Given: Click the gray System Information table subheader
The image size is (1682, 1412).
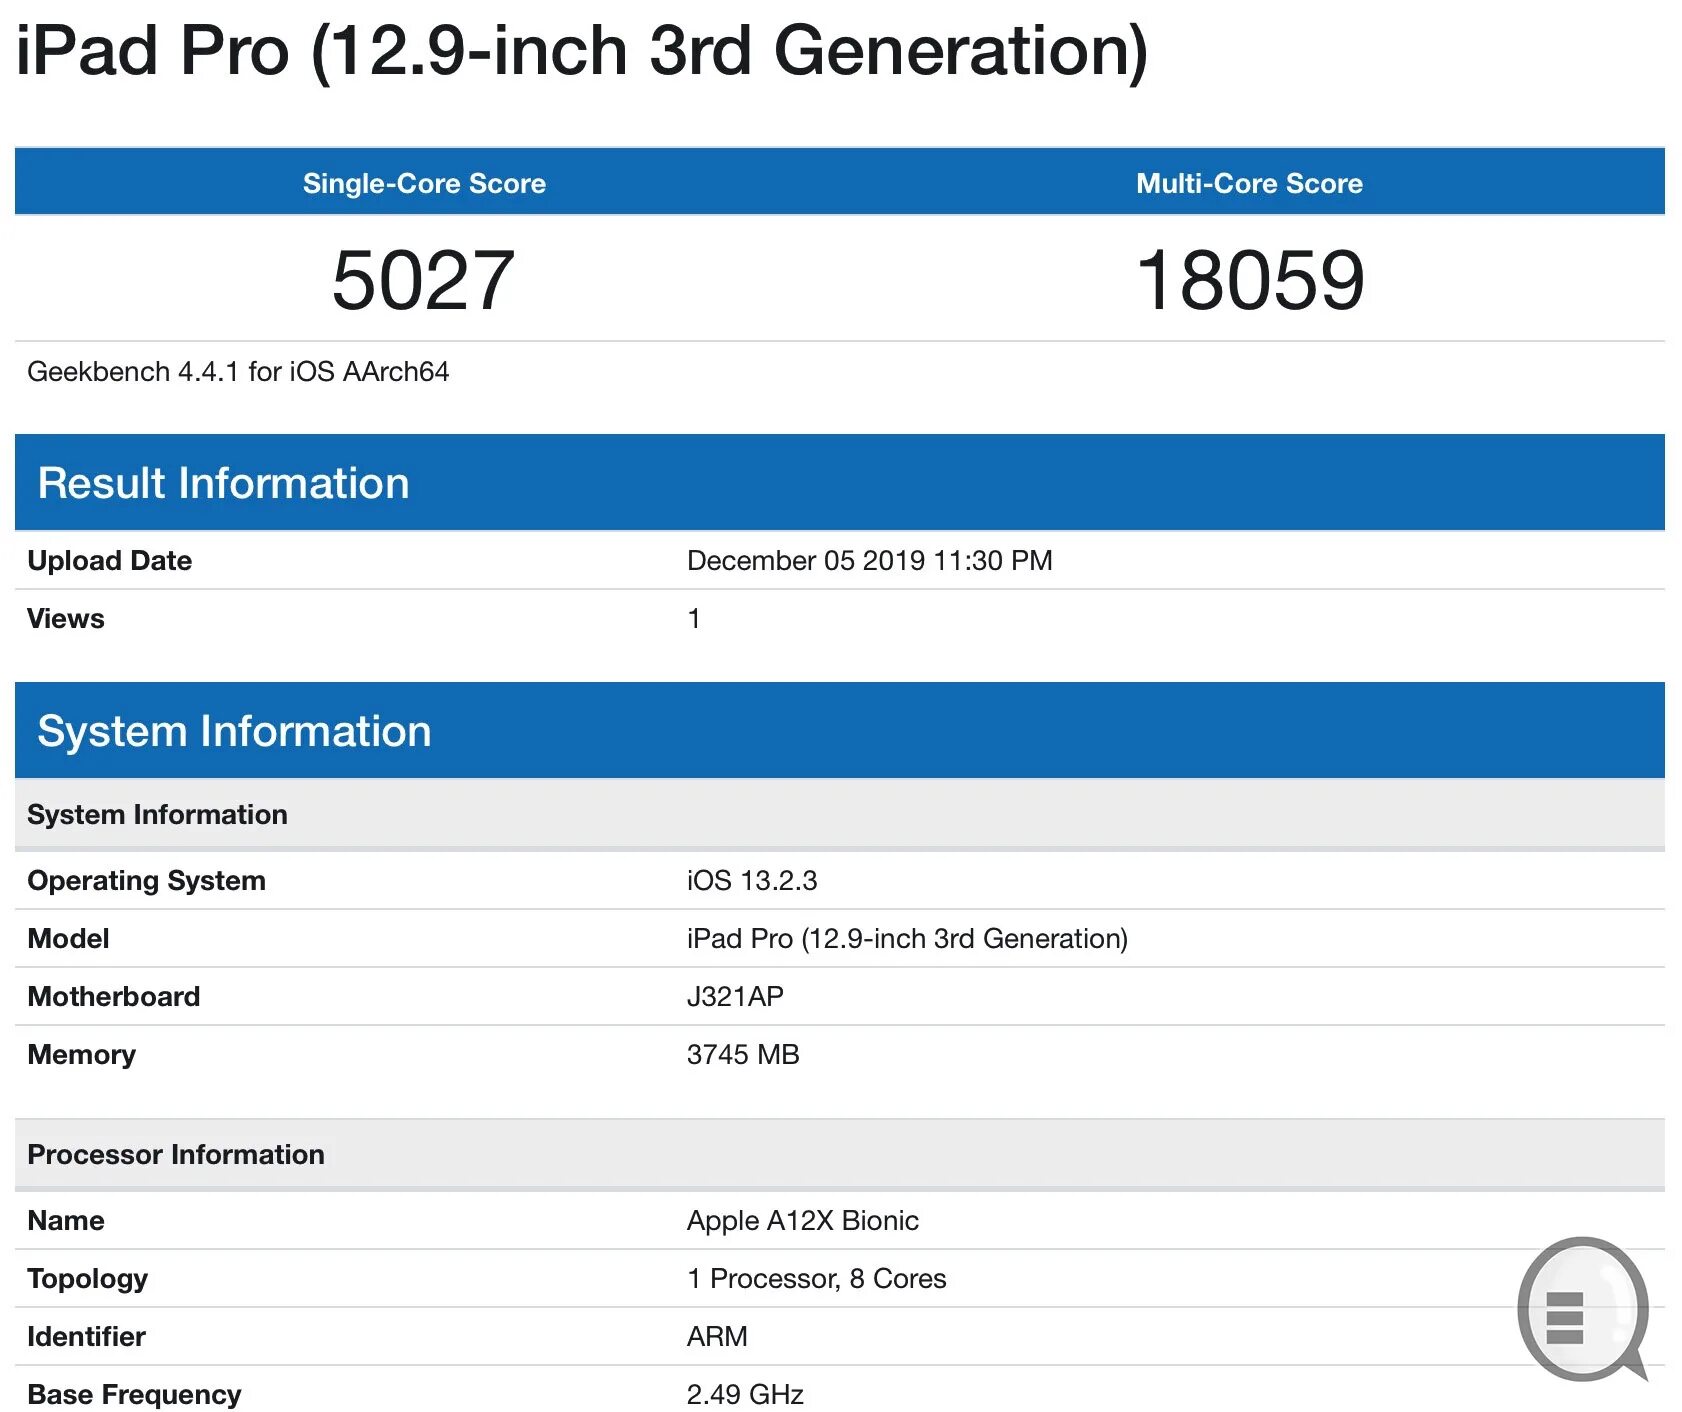Looking at the screenshot, I should pyautogui.click(x=840, y=814).
